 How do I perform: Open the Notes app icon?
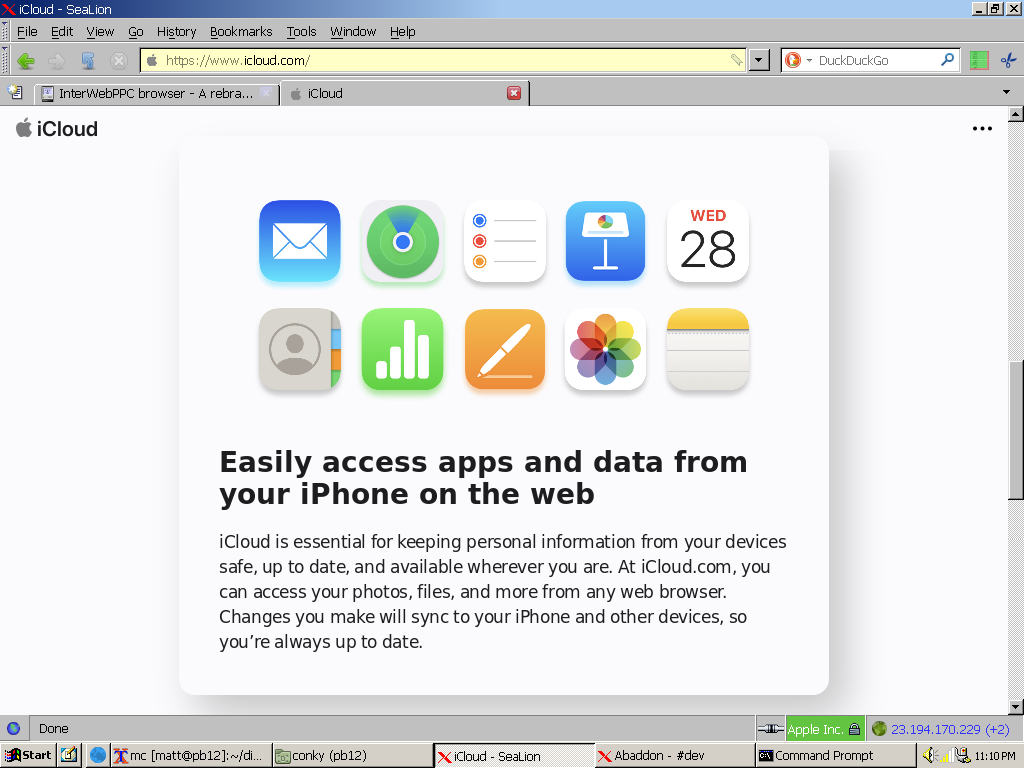pos(708,349)
